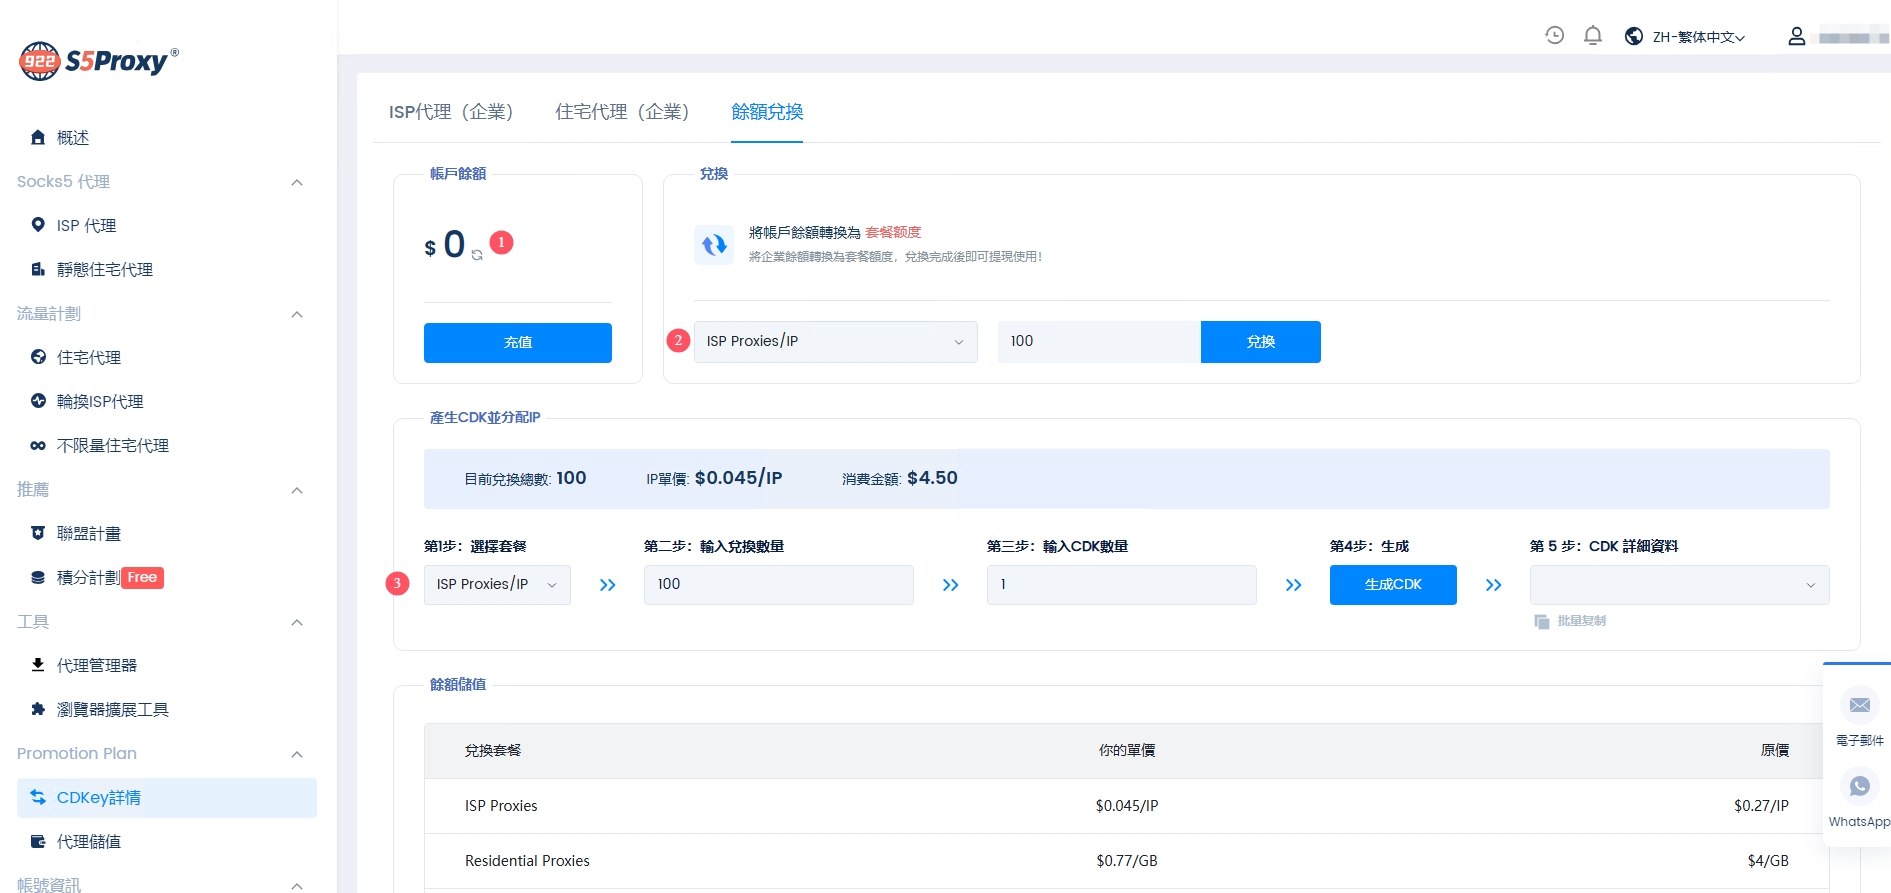The image size is (1891, 893).
Task: Switch to the ISP代理（企業）tab
Action: click(x=451, y=112)
